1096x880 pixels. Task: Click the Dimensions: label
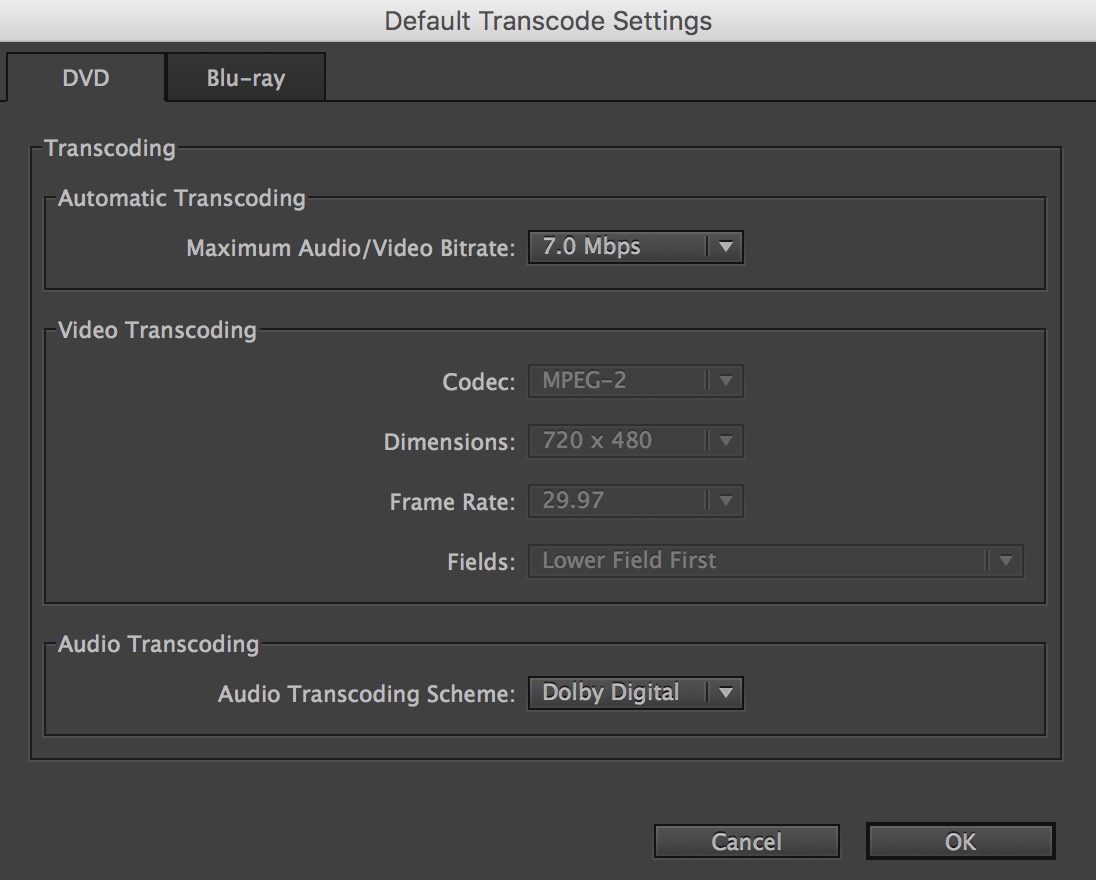(449, 442)
